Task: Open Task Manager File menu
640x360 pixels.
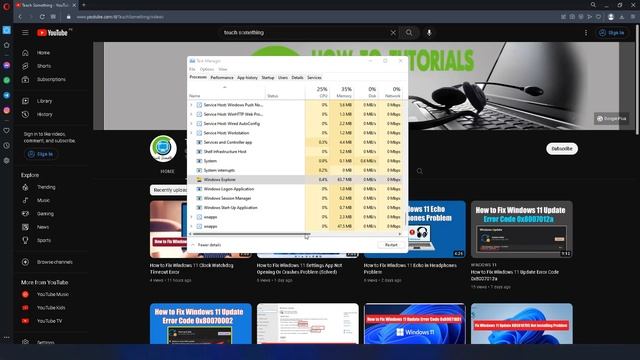Action: (x=192, y=69)
